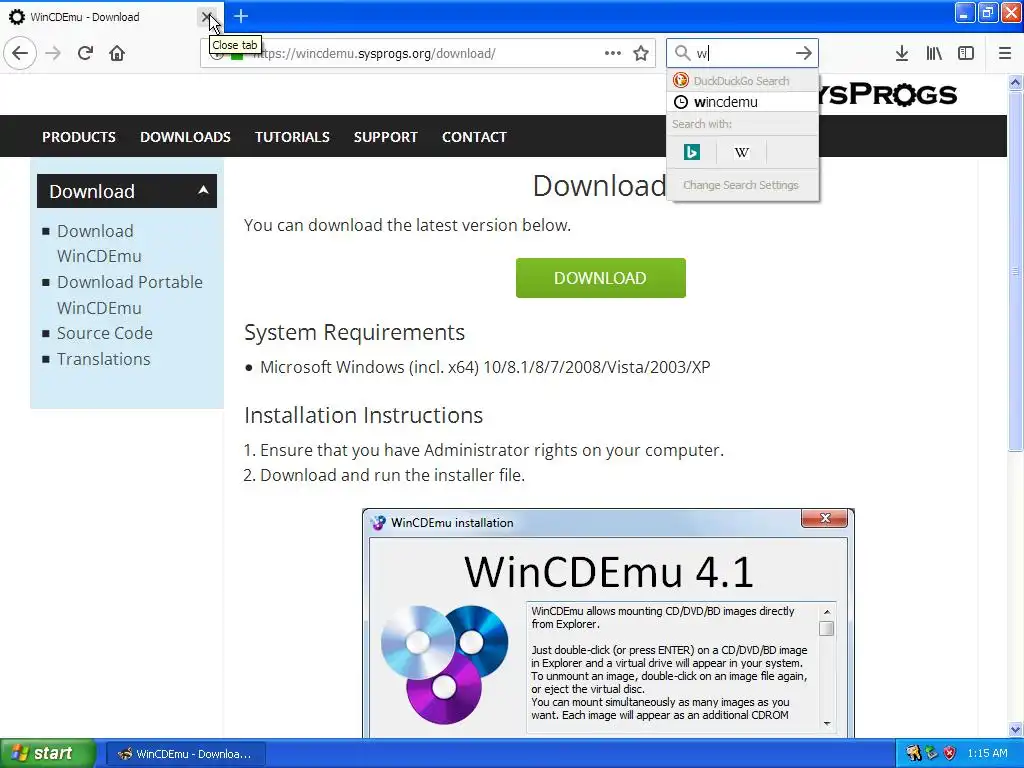Screen dimensions: 1024x768
Task: Open the Source Code link
Action: pyautogui.click(x=104, y=333)
